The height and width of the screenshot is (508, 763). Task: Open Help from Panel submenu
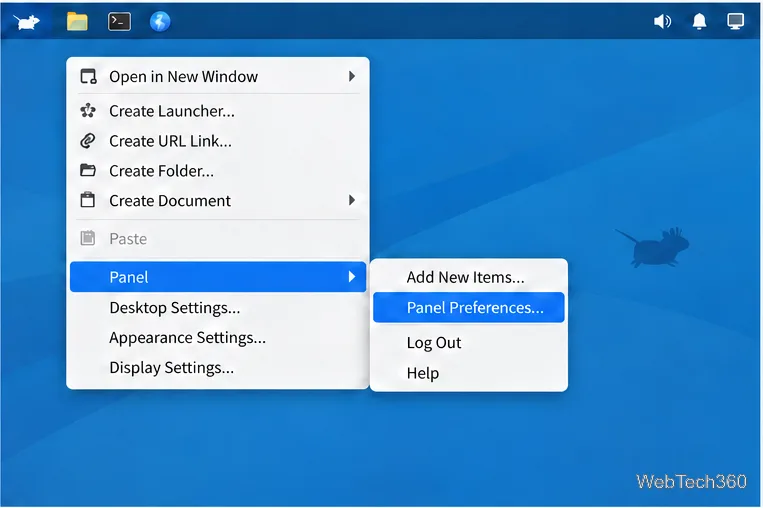pyautogui.click(x=469, y=373)
